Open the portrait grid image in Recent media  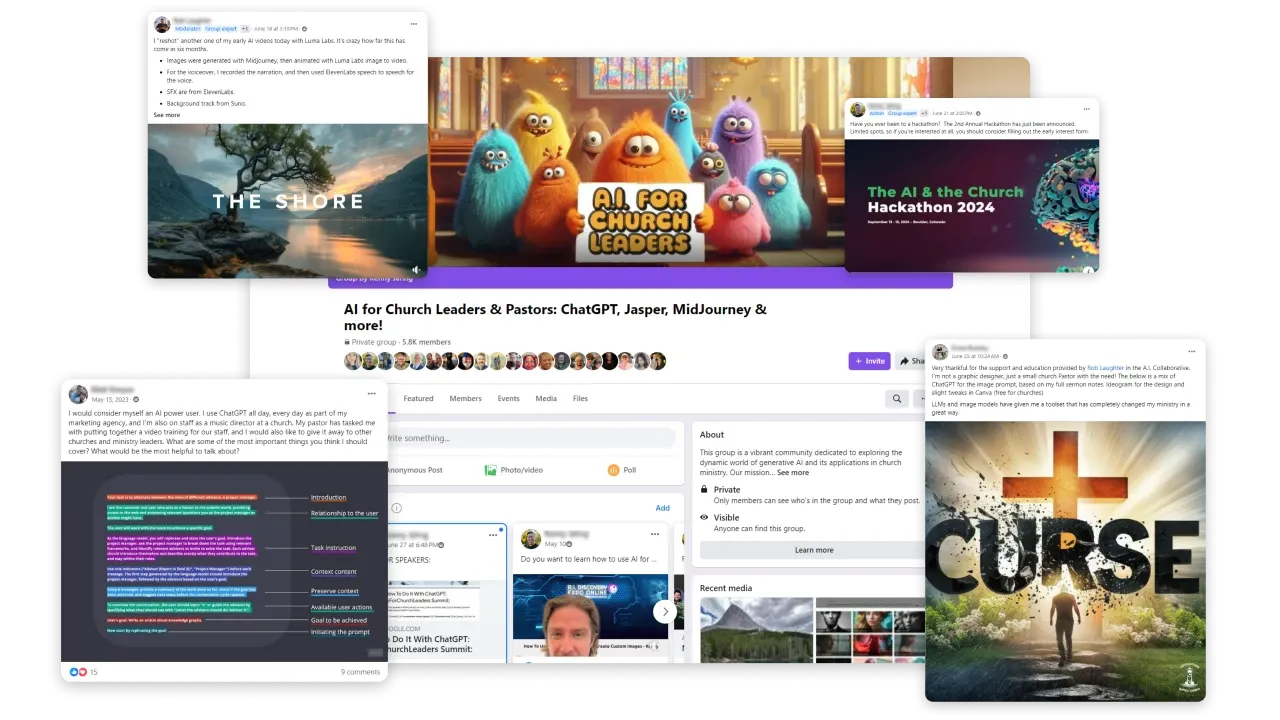pyautogui.click(x=871, y=630)
